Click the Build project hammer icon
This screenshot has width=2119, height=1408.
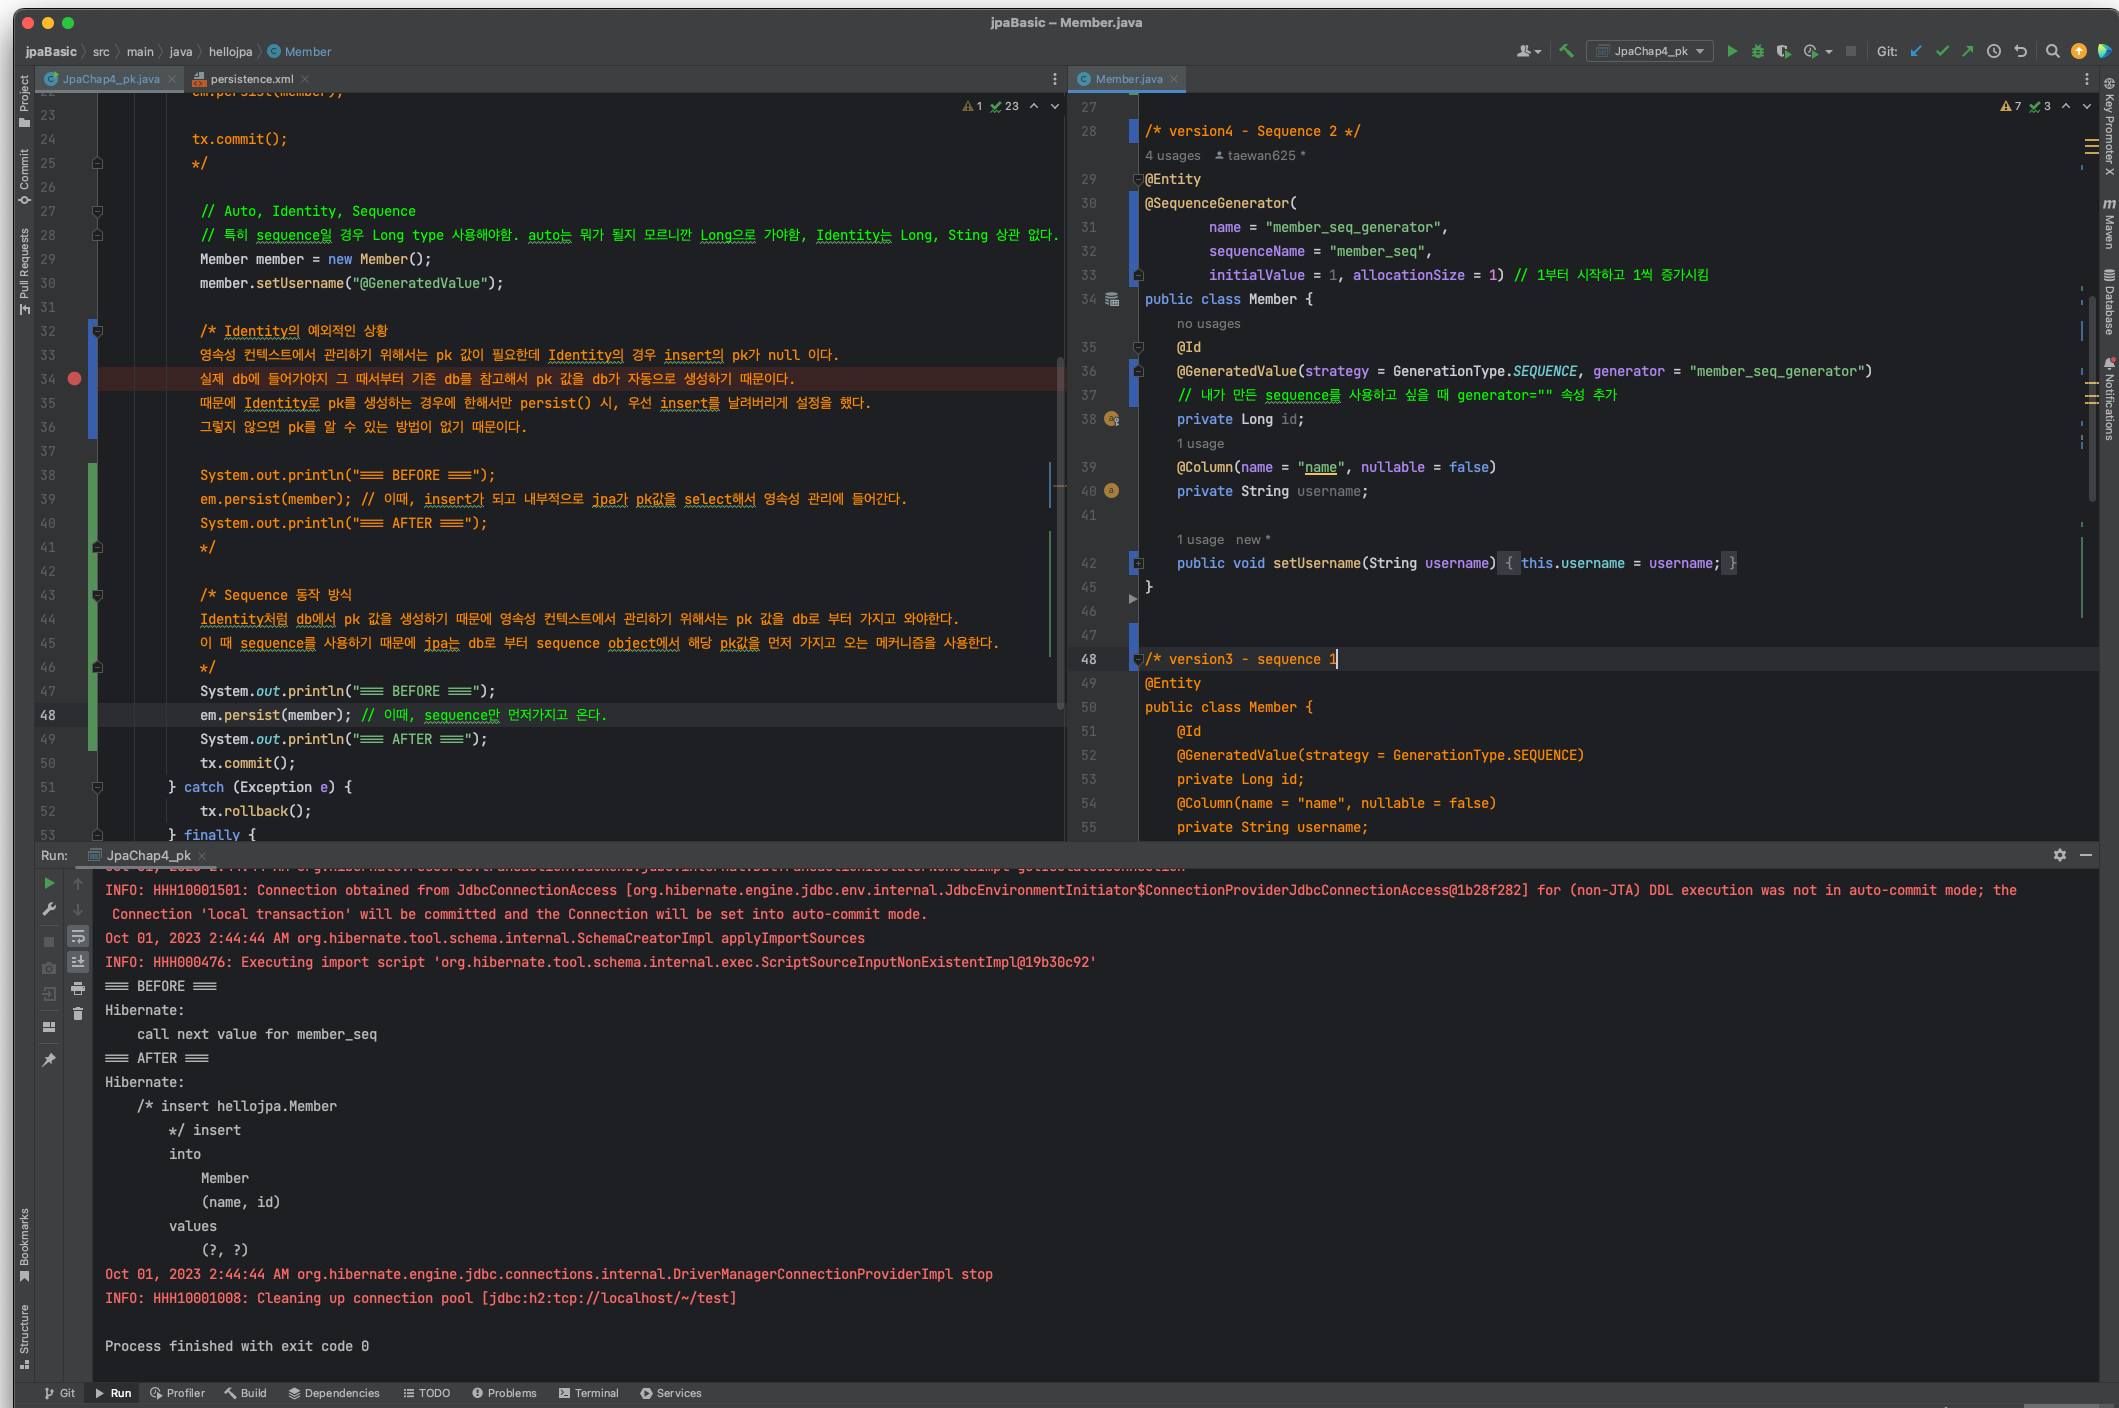1566,51
